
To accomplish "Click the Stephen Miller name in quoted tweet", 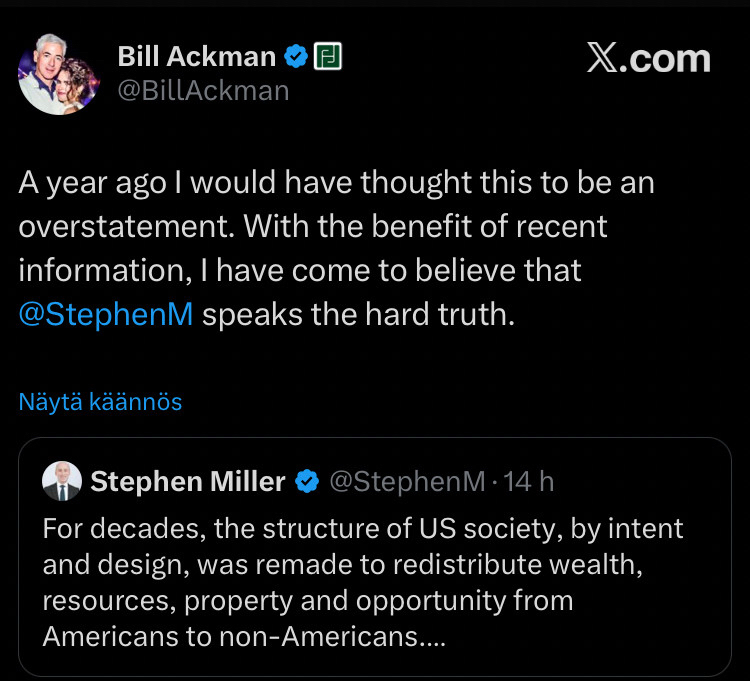I will [188, 482].
